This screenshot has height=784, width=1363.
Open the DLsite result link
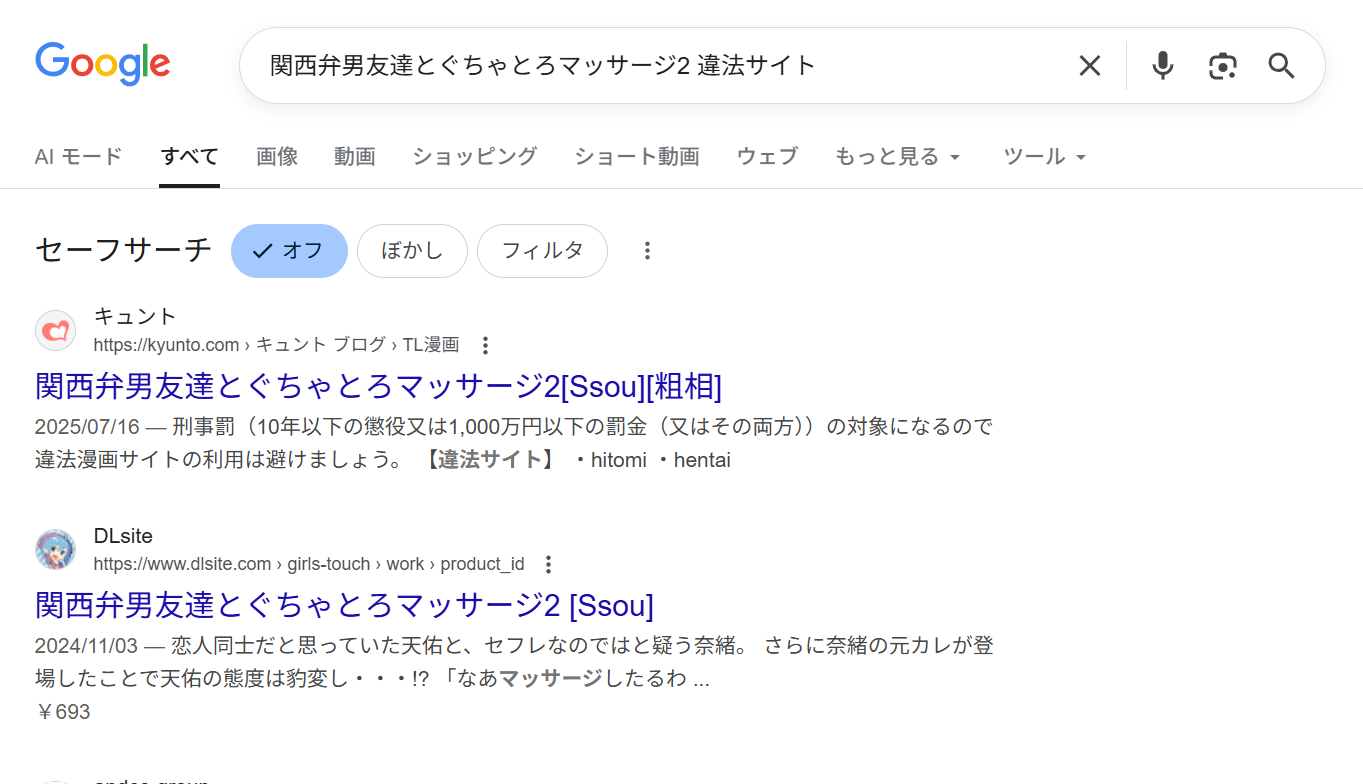click(x=343, y=605)
